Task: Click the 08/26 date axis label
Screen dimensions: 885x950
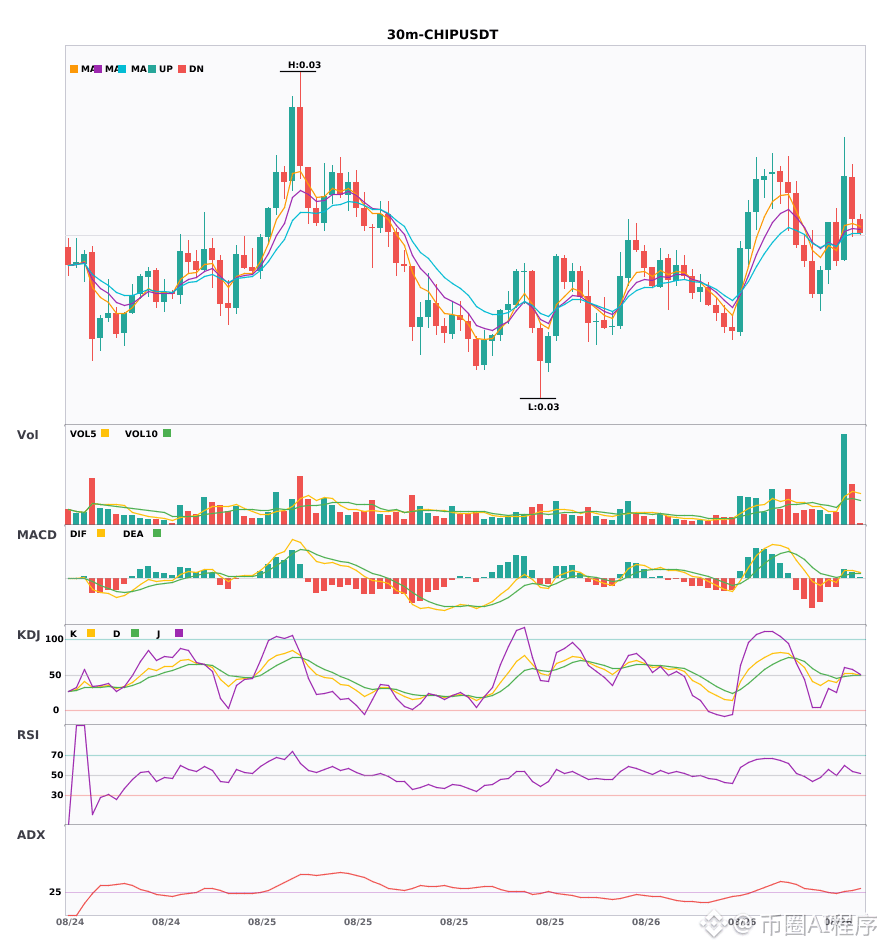Action: [x=646, y=922]
